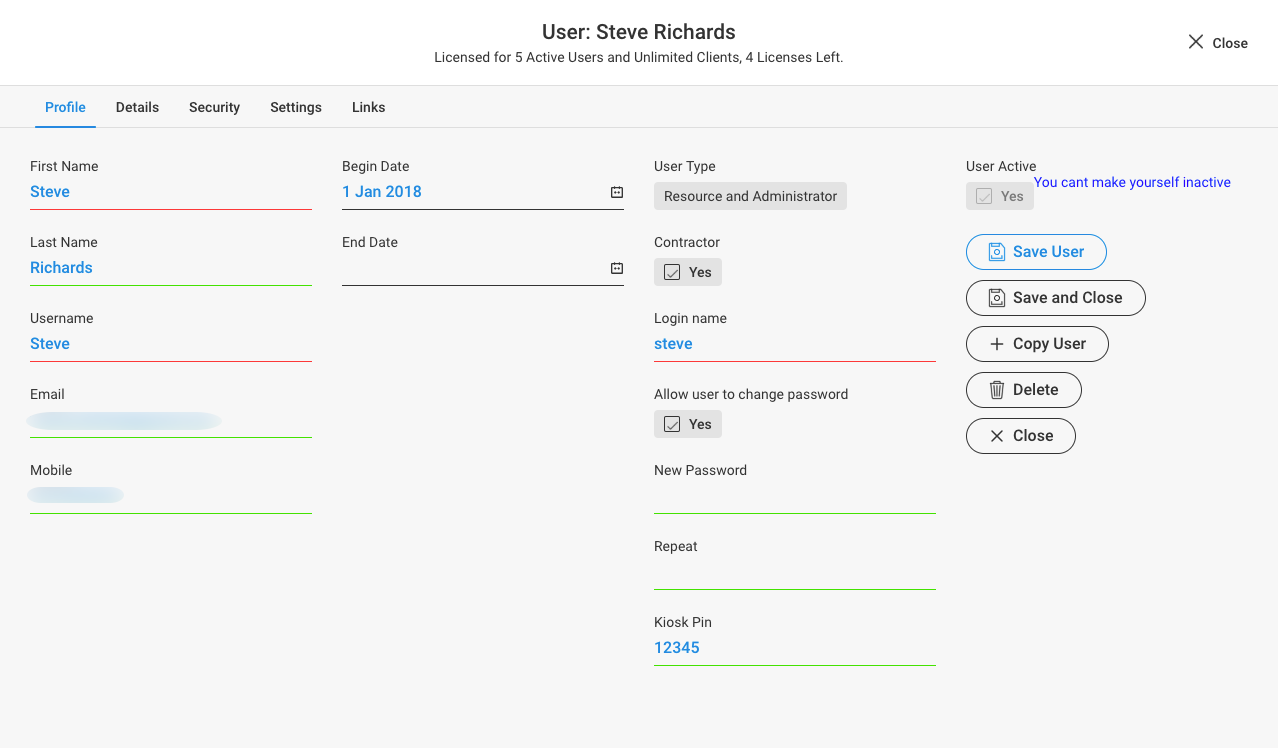This screenshot has height=748, width=1278.
Task: Click the User Active checkbox
Action: pyautogui.click(x=984, y=196)
